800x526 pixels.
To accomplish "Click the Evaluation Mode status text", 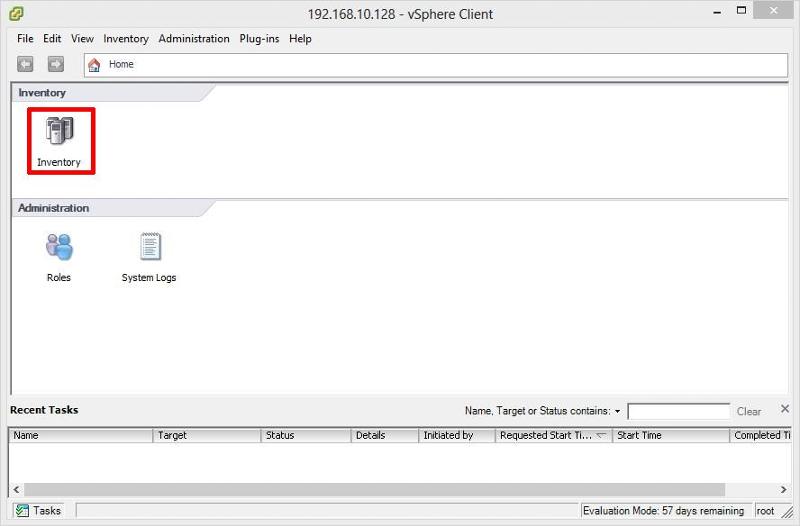I will (663, 510).
